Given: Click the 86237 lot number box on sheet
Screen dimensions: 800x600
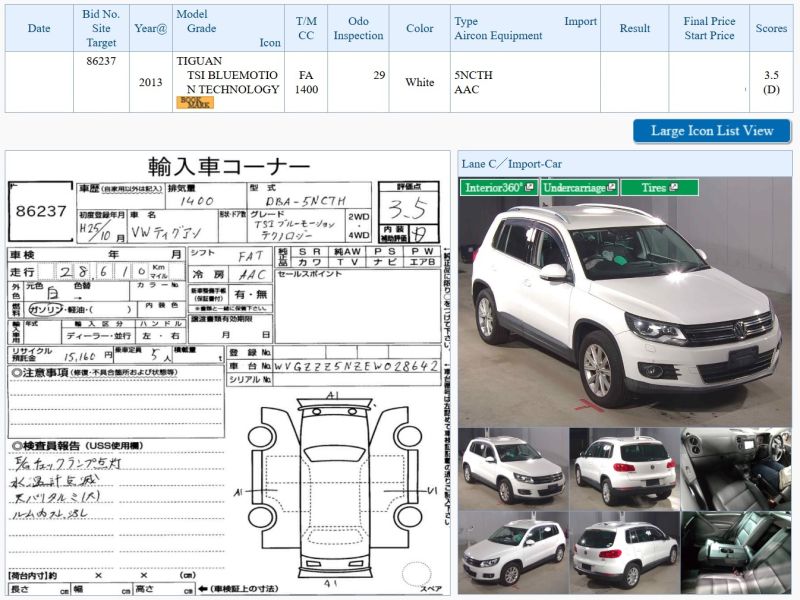Looking at the screenshot, I should pyautogui.click(x=41, y=211).
